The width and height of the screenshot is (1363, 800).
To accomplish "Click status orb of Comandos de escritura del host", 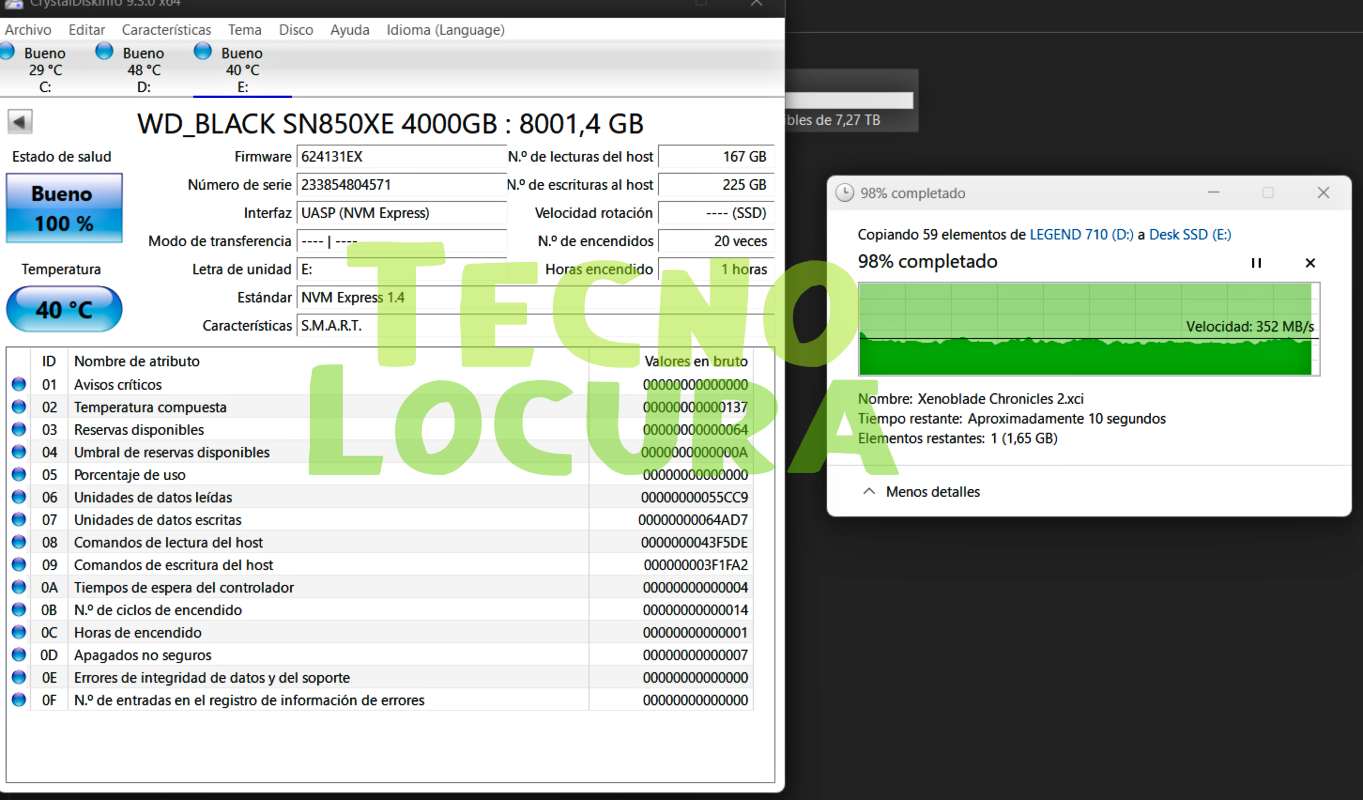I will click(19, 565).
